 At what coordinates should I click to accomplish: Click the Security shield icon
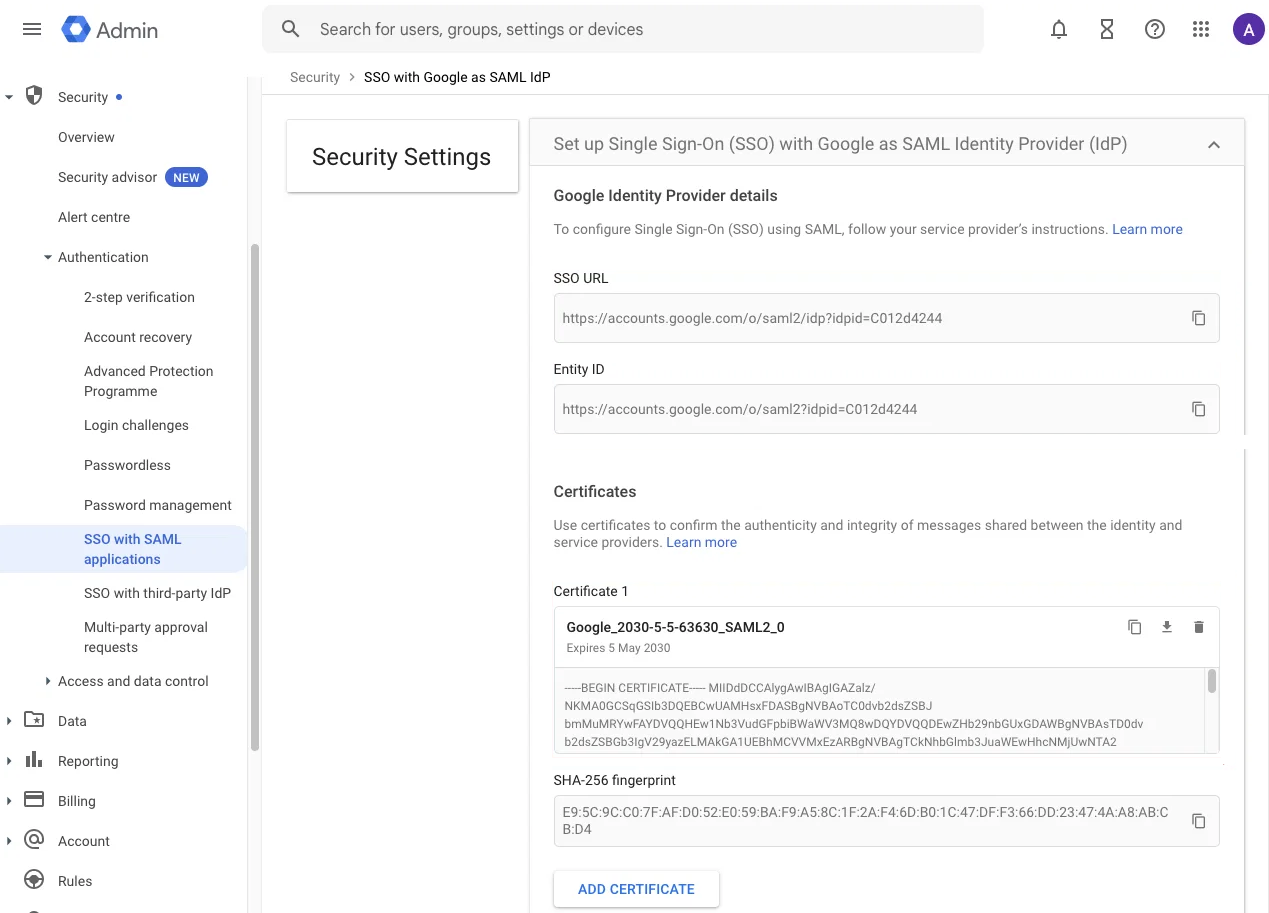tap(34, 96)
